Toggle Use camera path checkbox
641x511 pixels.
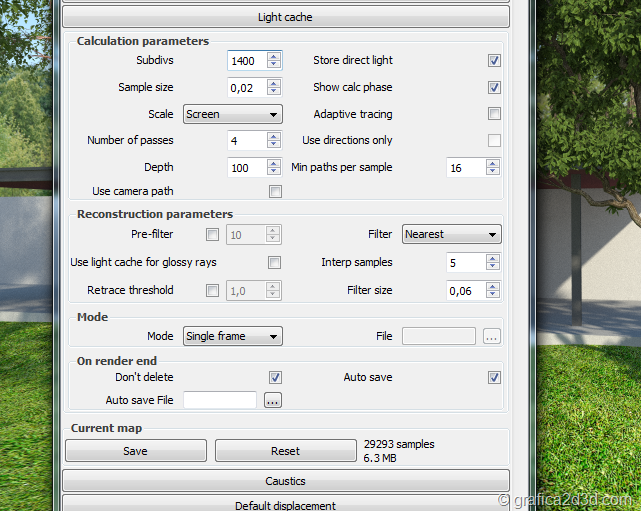pos(275,192)
